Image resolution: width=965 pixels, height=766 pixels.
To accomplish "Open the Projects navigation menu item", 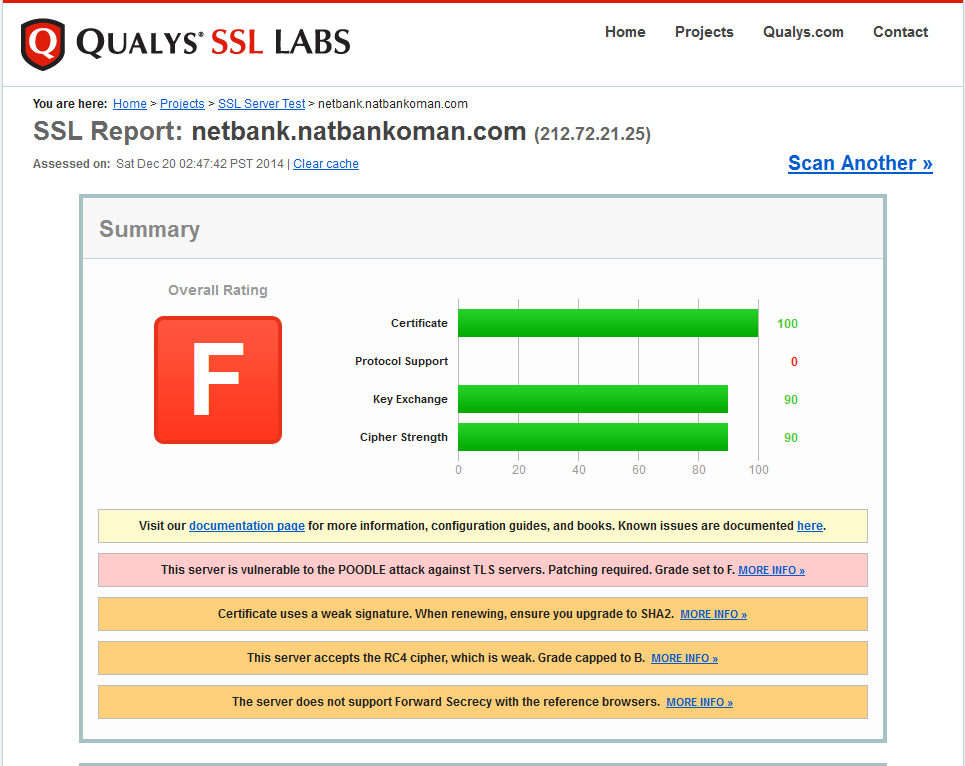I will click(x=704, y=32).
